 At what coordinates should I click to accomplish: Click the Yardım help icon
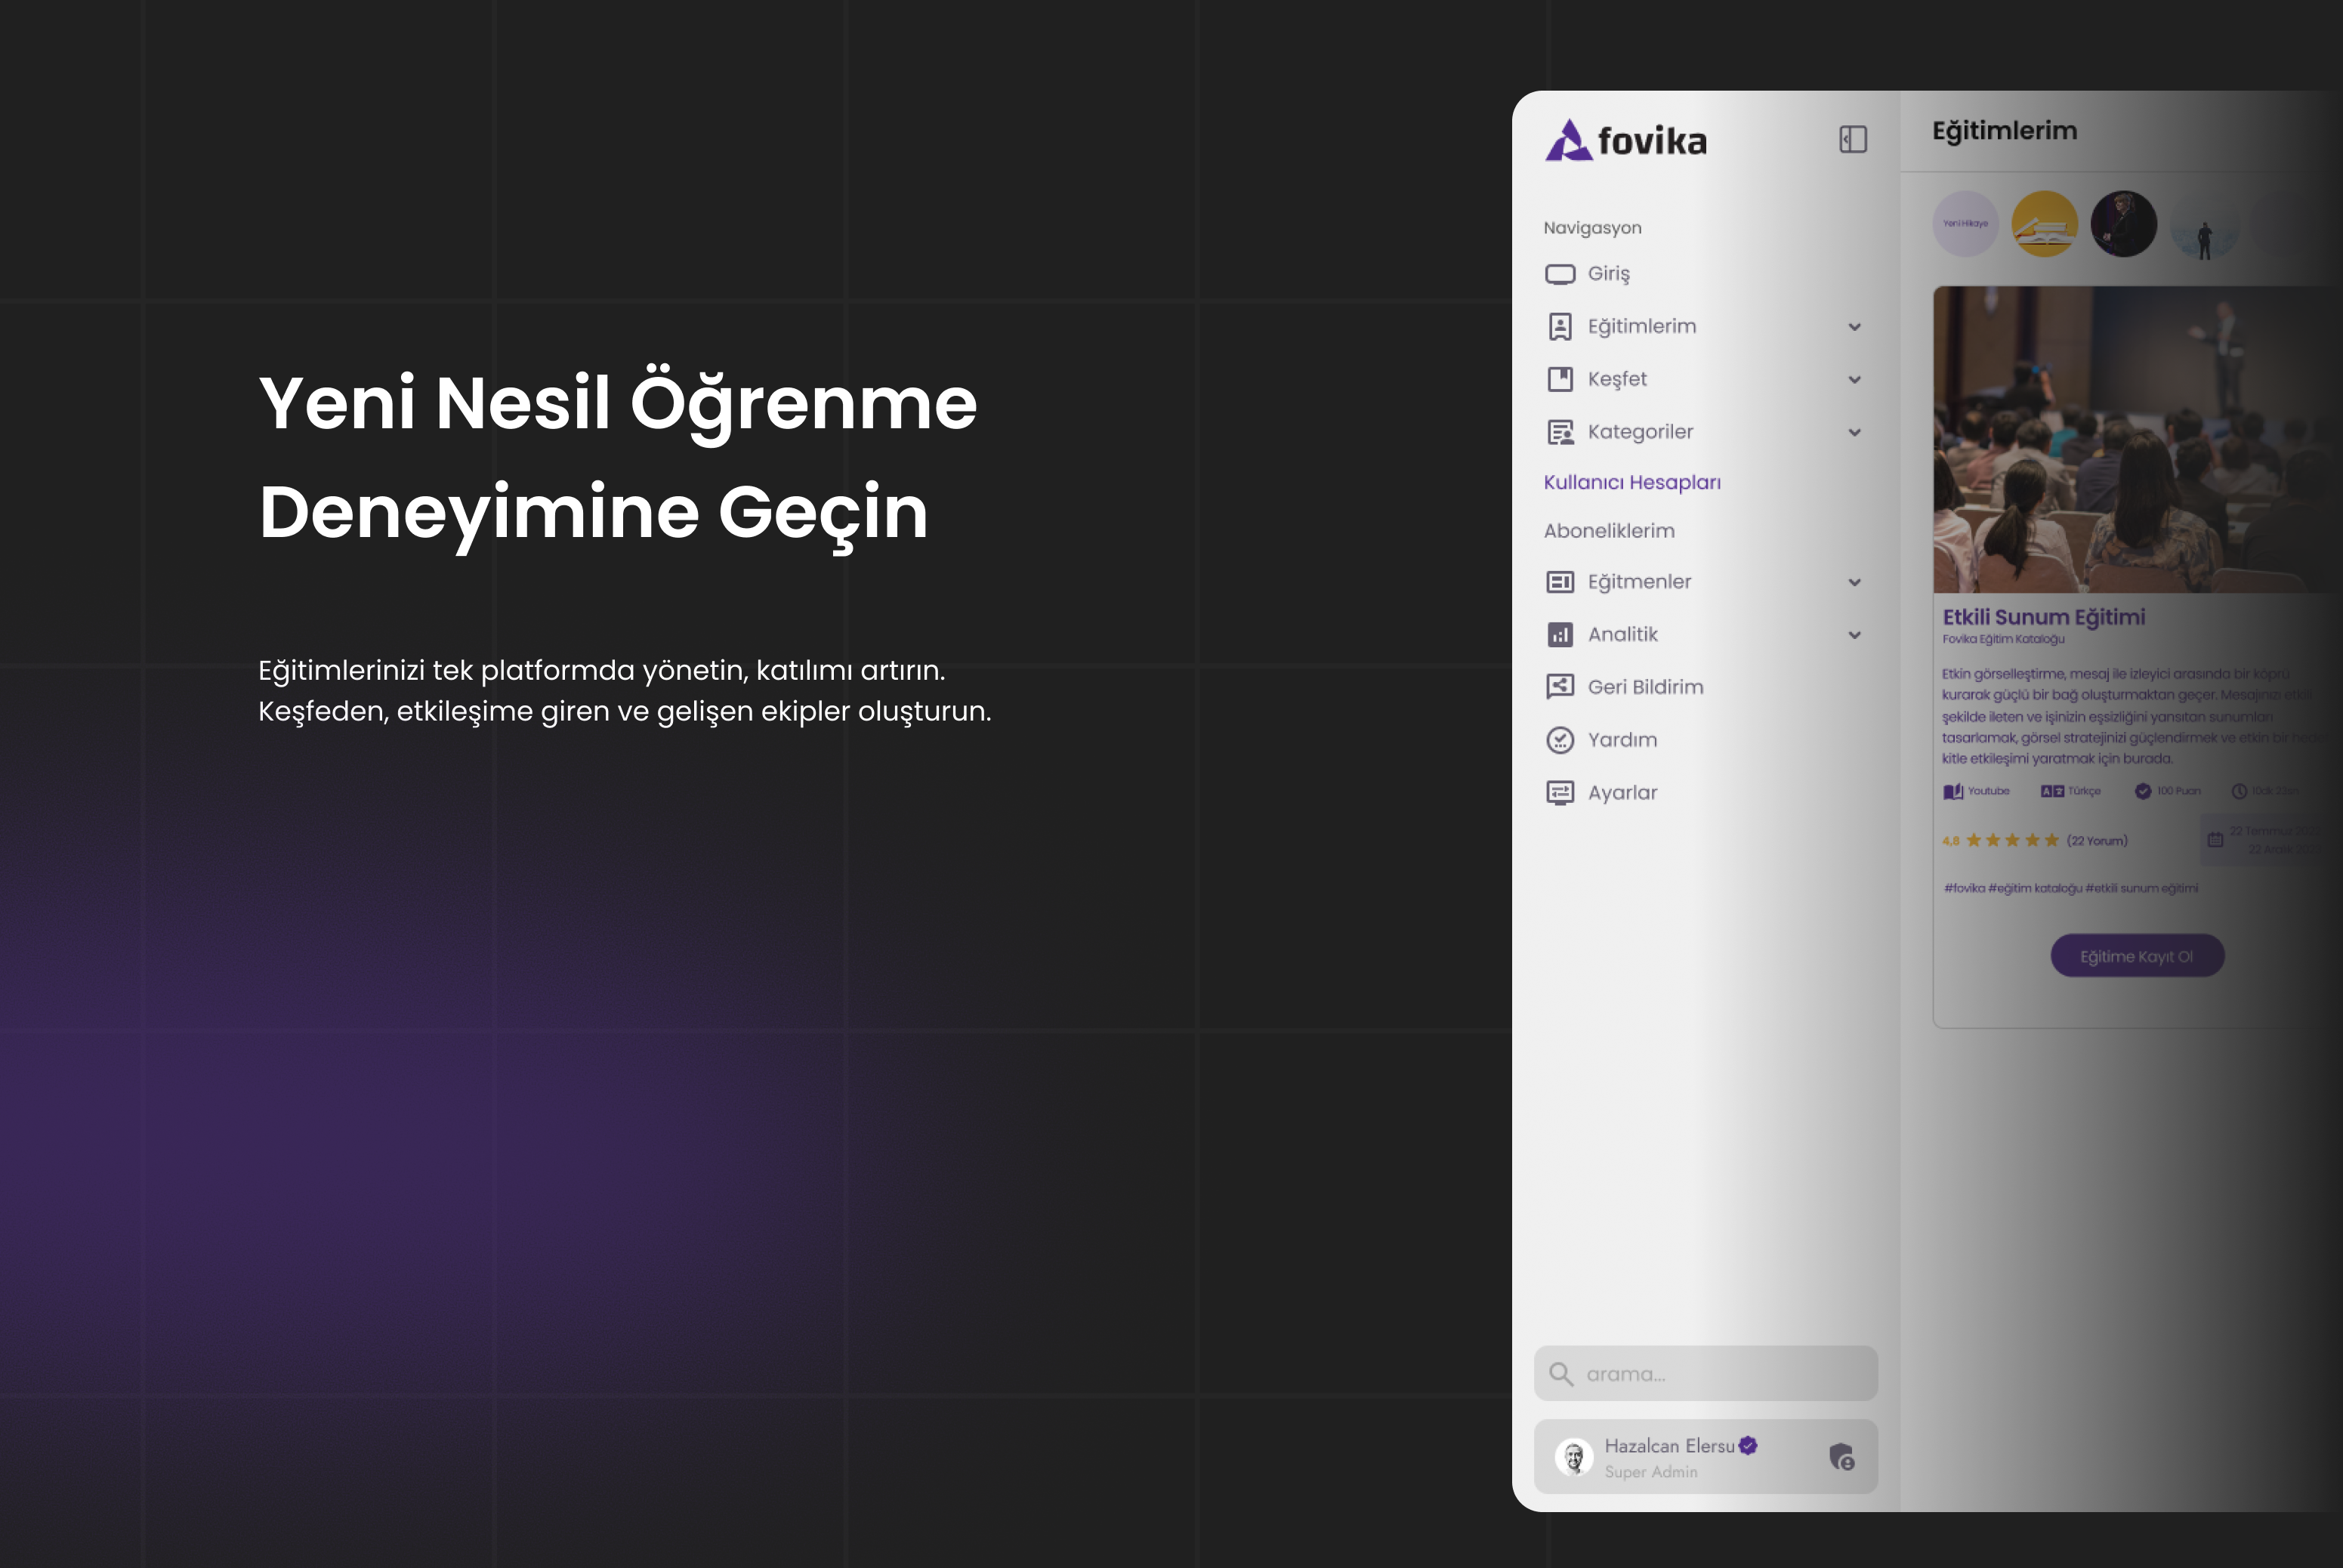coord(1559,740)
